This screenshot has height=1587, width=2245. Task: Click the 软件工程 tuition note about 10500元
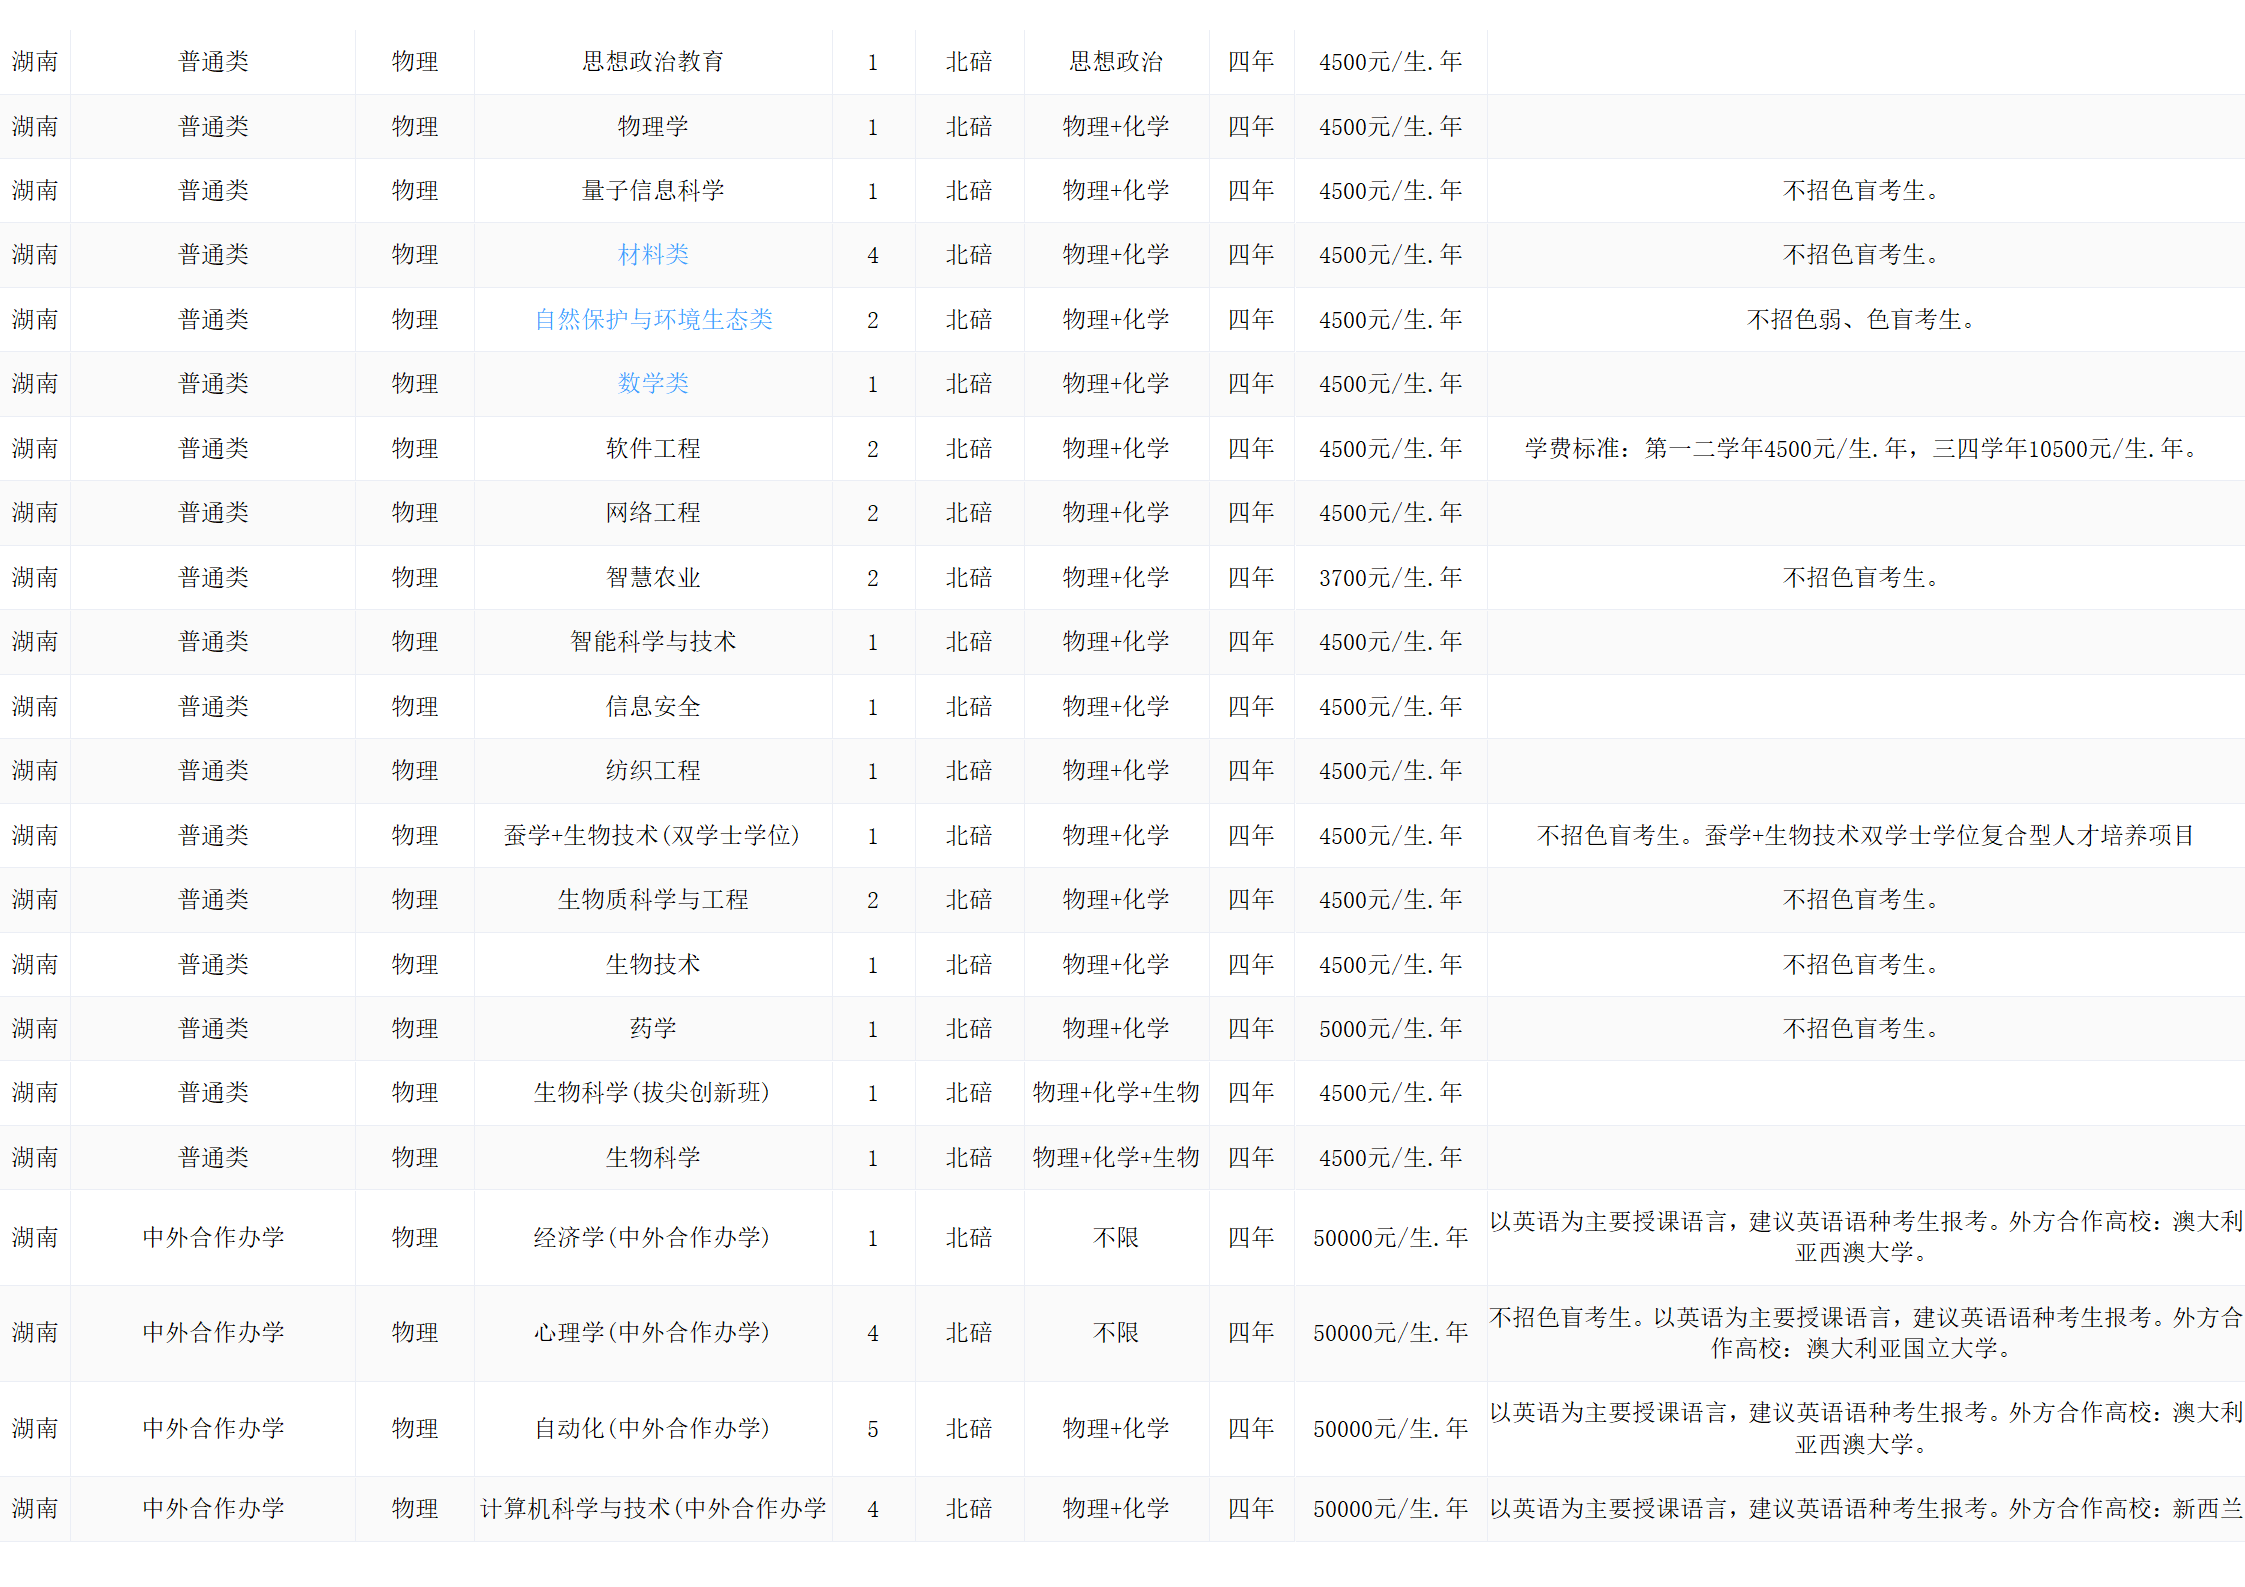1864,449
